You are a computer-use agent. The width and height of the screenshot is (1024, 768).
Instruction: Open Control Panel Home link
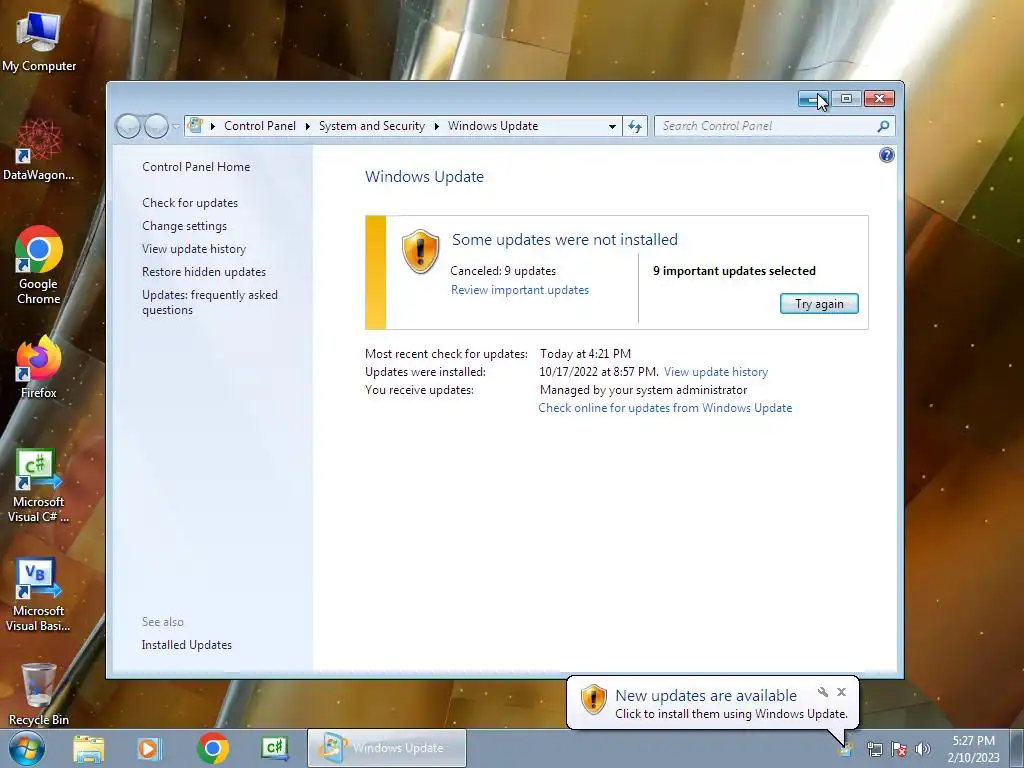(196, 167)
